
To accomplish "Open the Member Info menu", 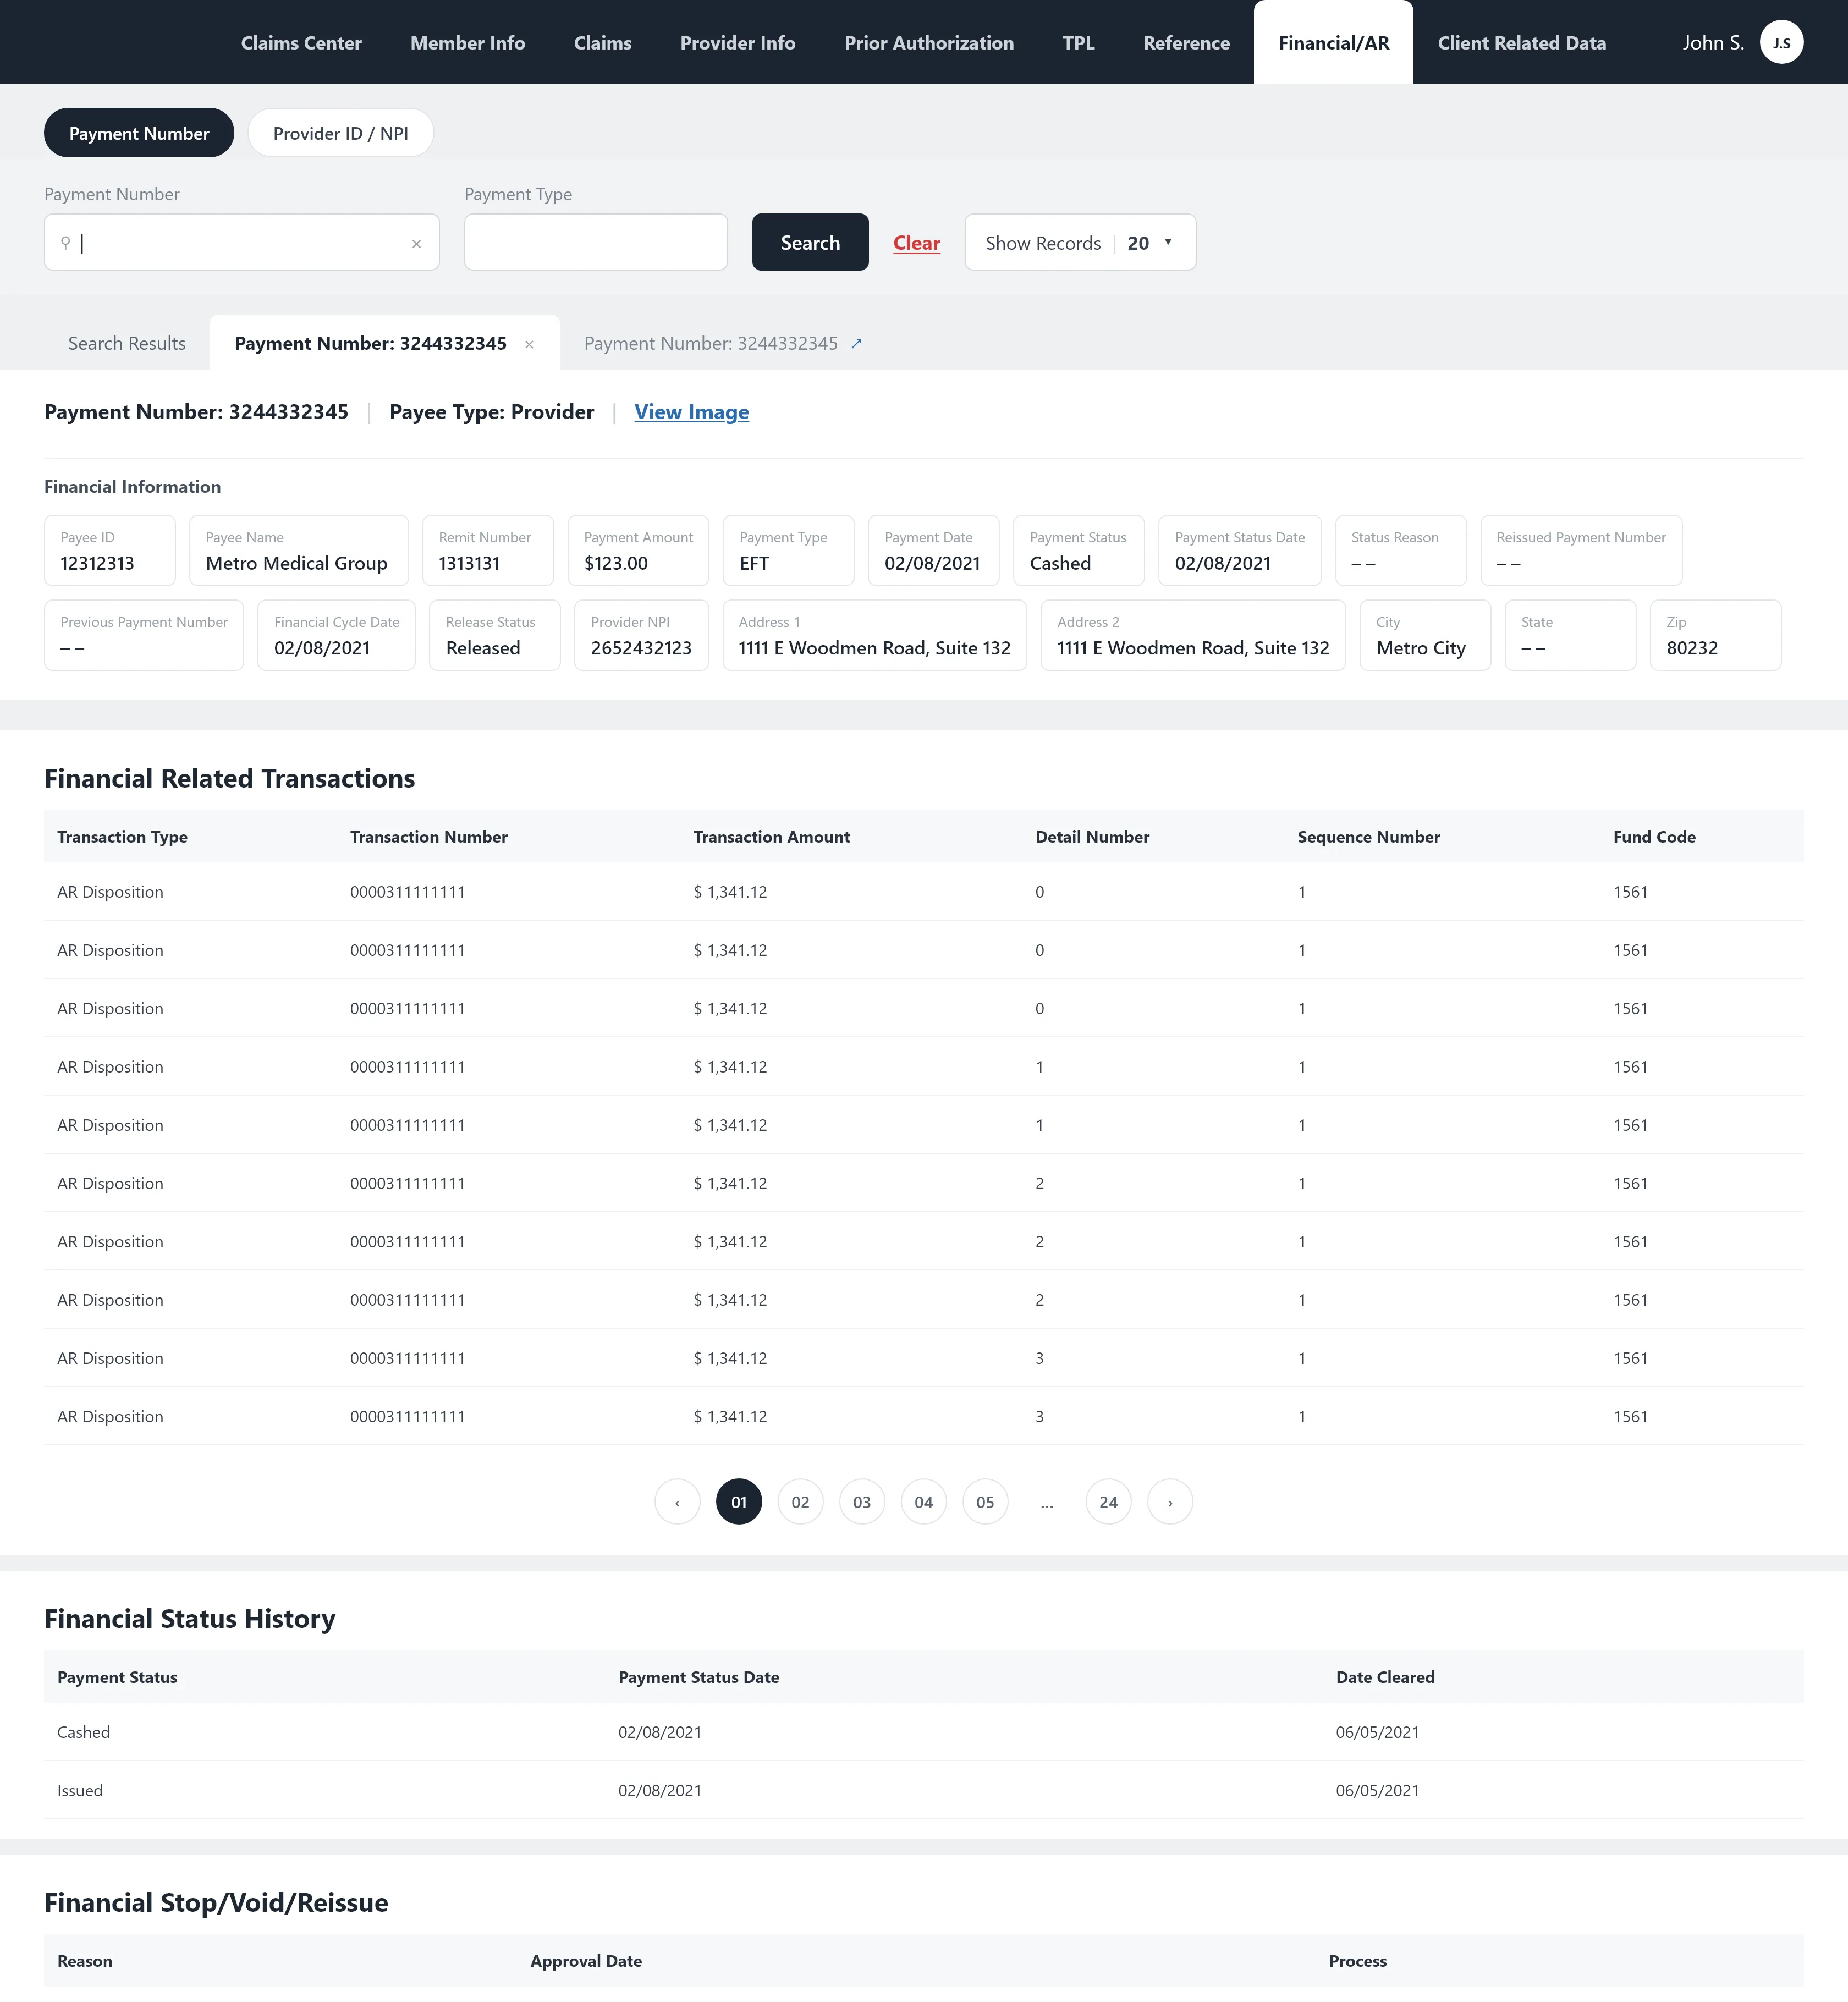I will pos(467,43).
